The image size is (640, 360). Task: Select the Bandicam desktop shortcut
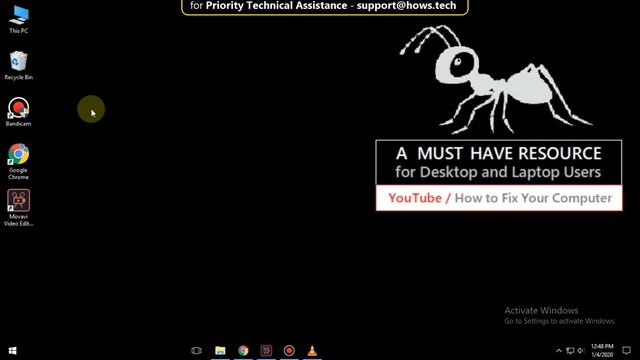pyautogui.click(x=18, y=112)
